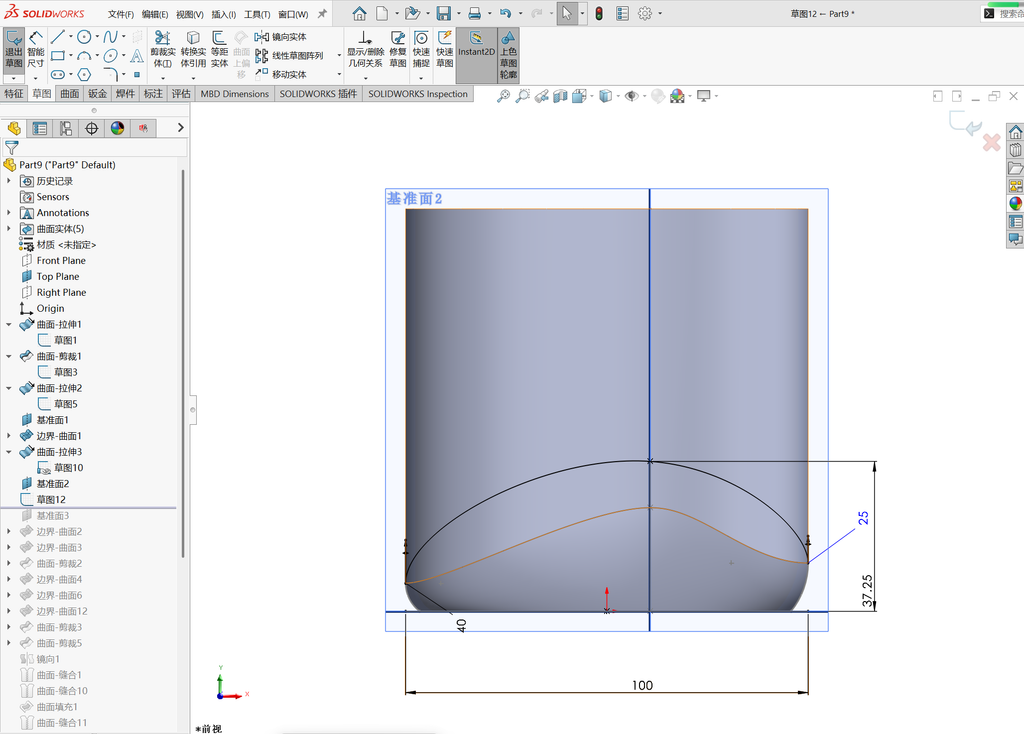Open the Options gear icon
Image resolution: width=1024 pixels, height=734 pixels.
tap(645, 13)
